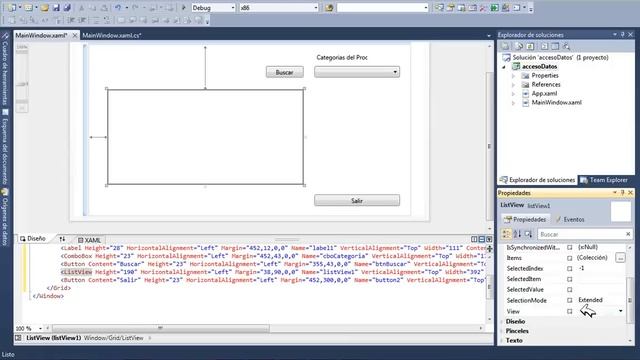Screen dimensions: 640x360
Task: Click the green Extension Manager toolbar icon
Action: (x=494, y=7)
